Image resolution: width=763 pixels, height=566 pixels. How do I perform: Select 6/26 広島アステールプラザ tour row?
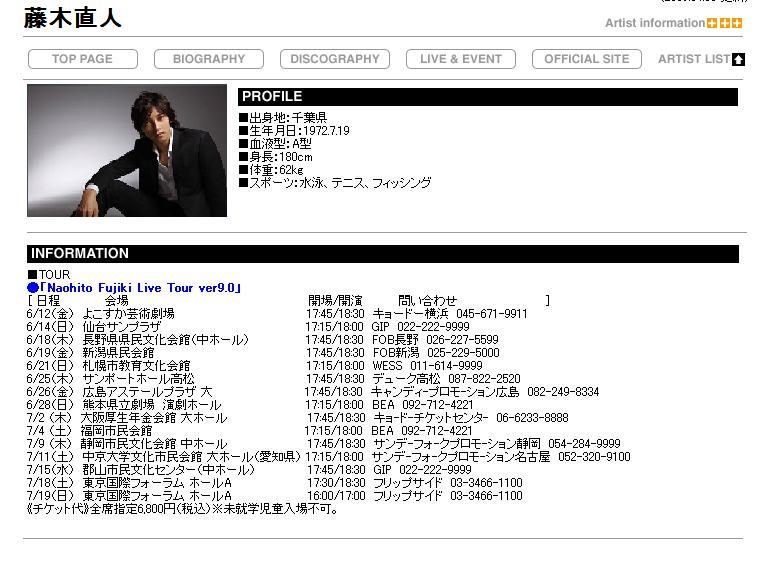click(x=313, y=392)
